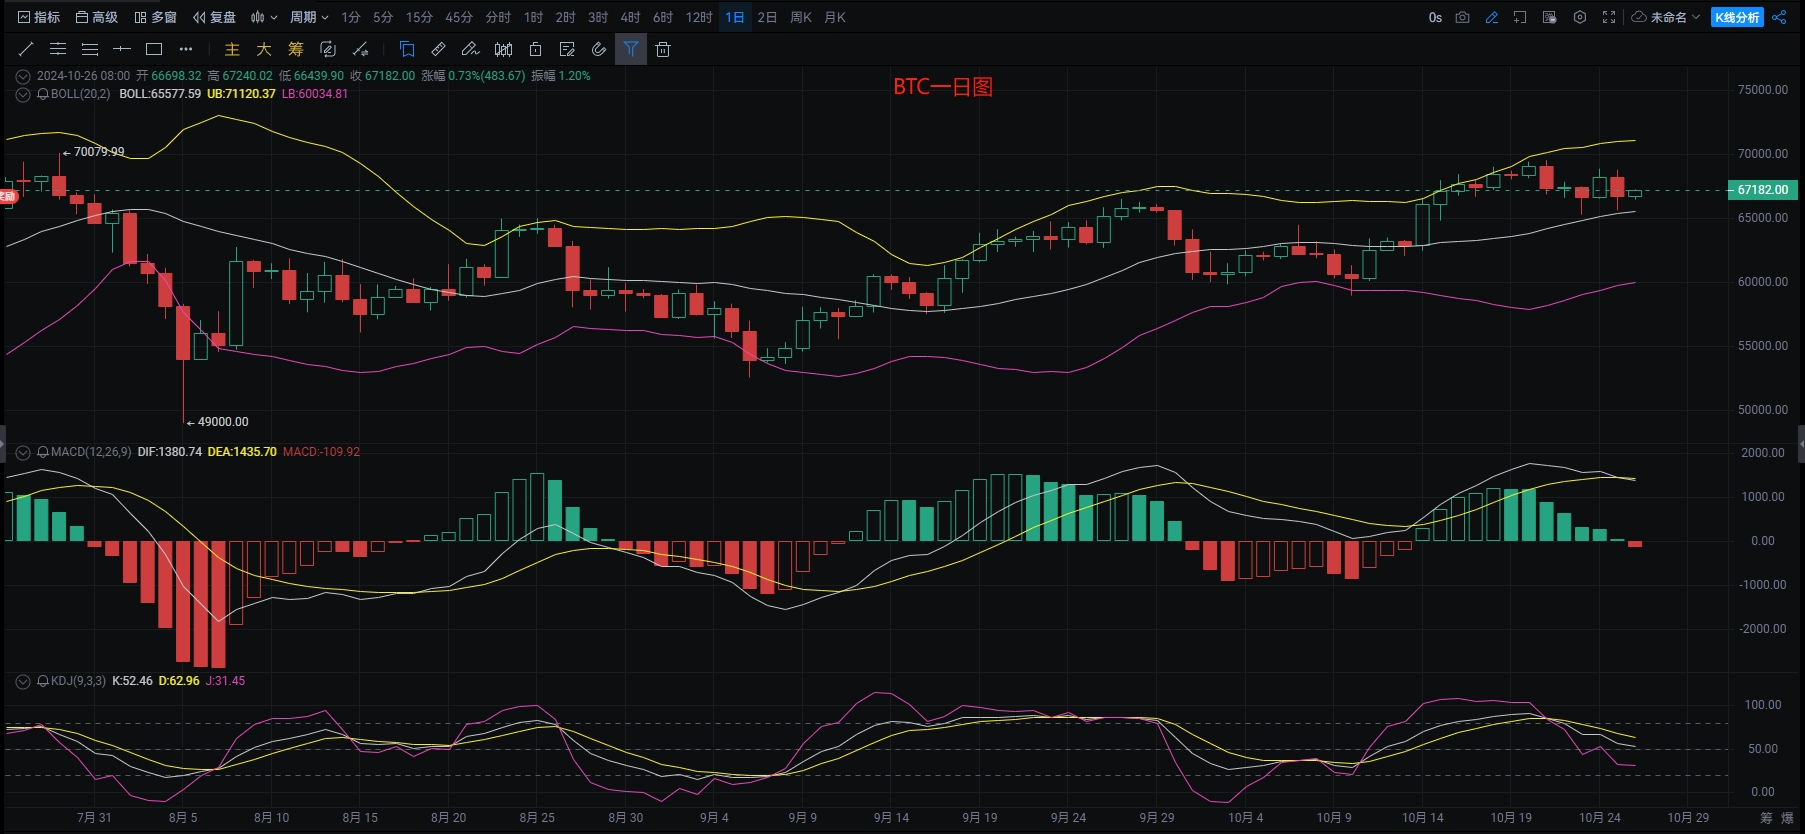Select the trend line drawing tool

click(x=26, y=49)
